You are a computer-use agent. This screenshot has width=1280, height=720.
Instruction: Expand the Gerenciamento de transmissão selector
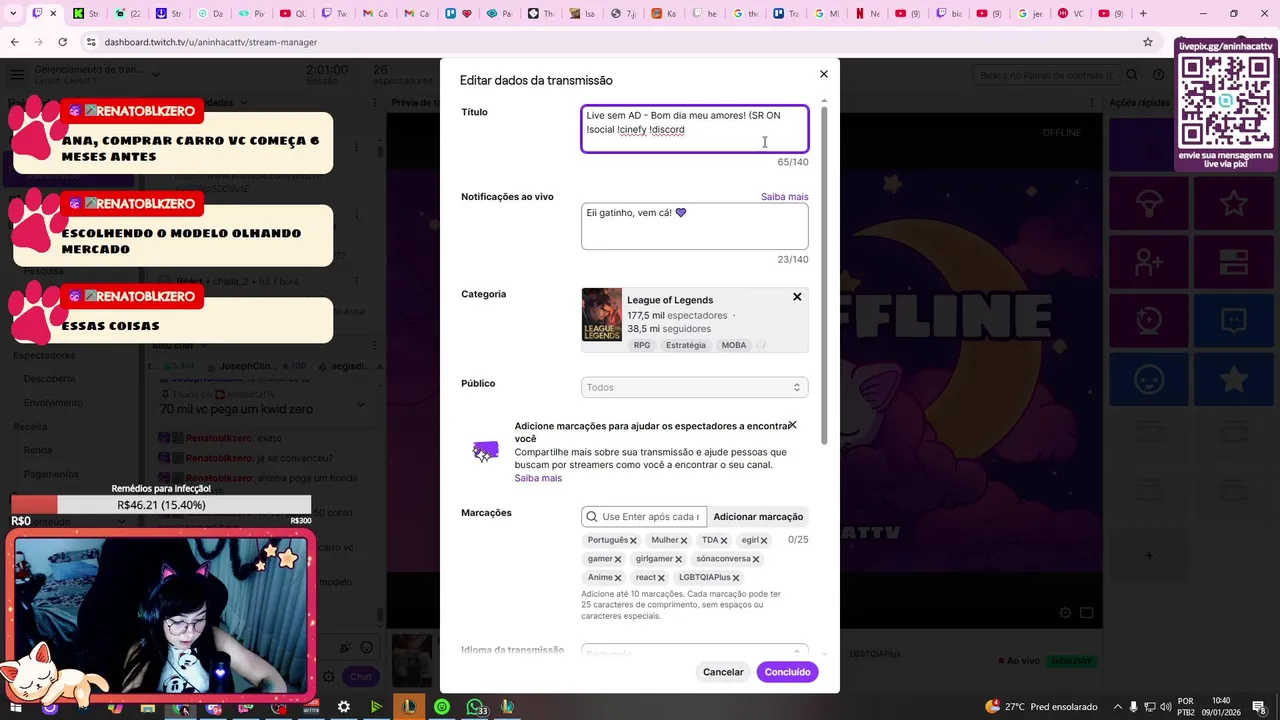[x=155, y=75]
